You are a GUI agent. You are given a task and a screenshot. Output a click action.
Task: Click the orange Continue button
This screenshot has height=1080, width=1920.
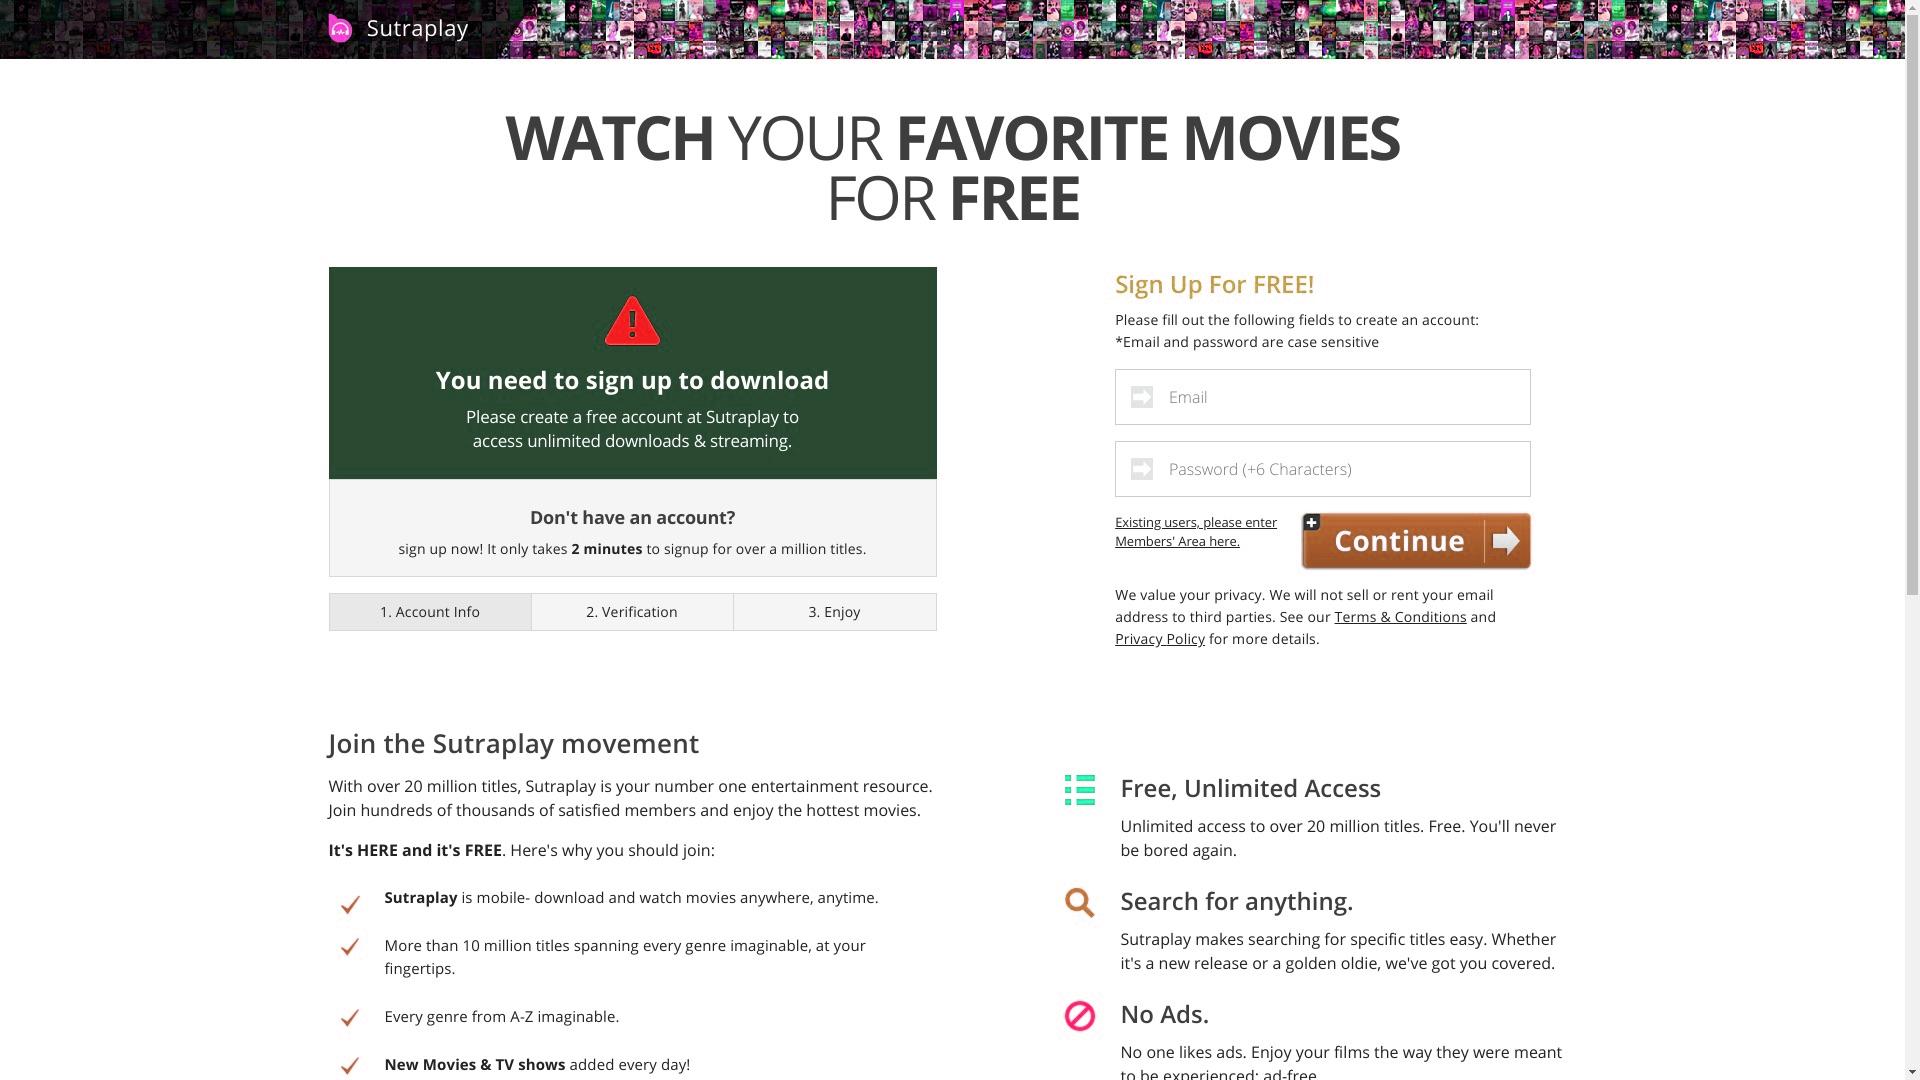[1416, 541]
